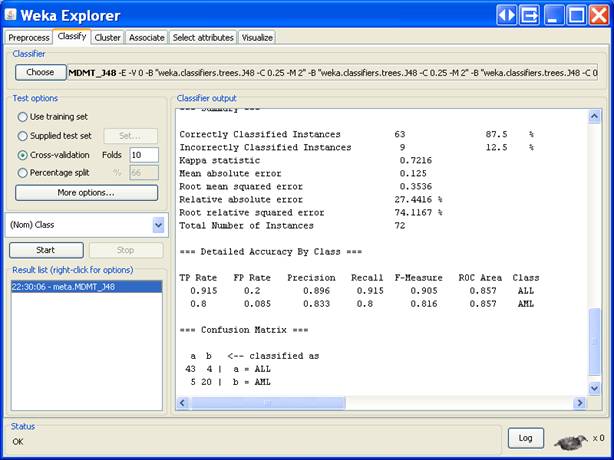Viewport: 614px width, 460px height.
Task: Click the Mean absolute error line
Action: click(x=303, y=173)
